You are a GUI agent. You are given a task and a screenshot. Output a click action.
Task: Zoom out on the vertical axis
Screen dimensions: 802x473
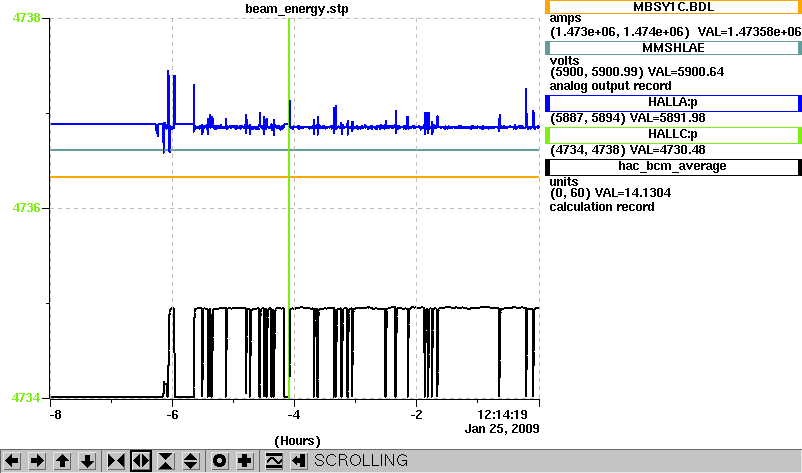191,461
